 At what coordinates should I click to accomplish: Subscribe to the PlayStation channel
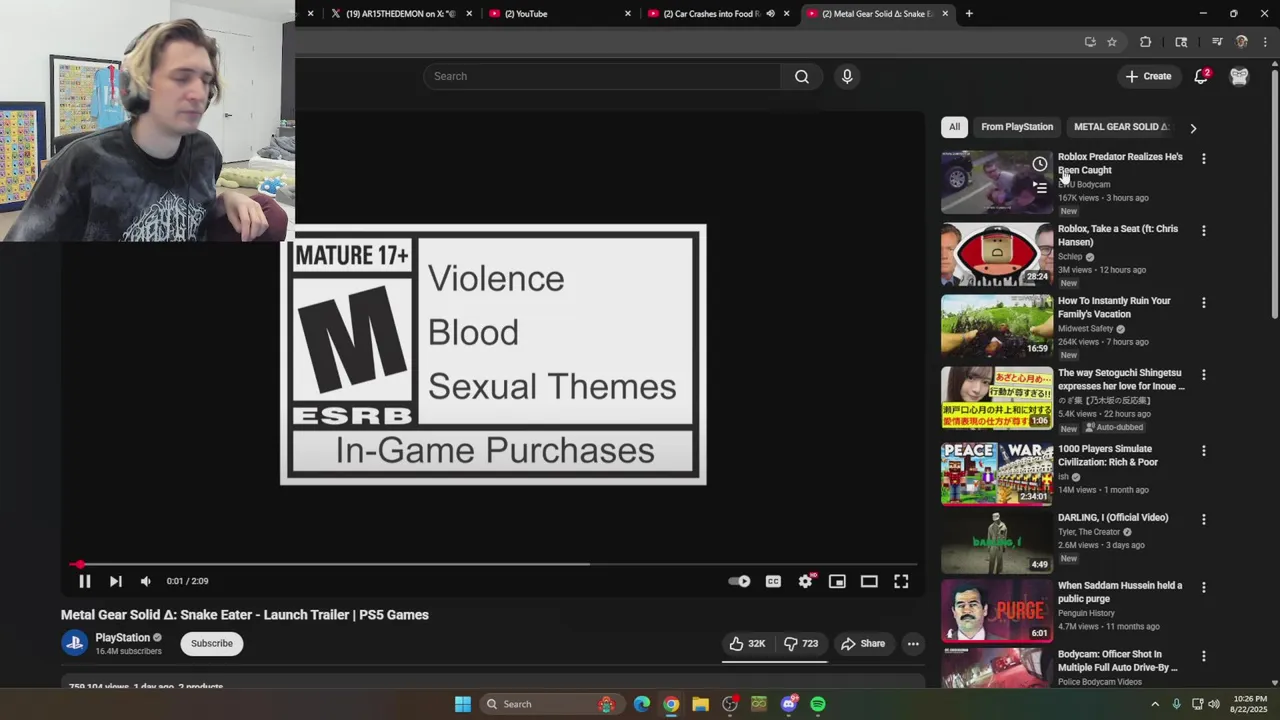pyautogui.click(x=212, y=643)
